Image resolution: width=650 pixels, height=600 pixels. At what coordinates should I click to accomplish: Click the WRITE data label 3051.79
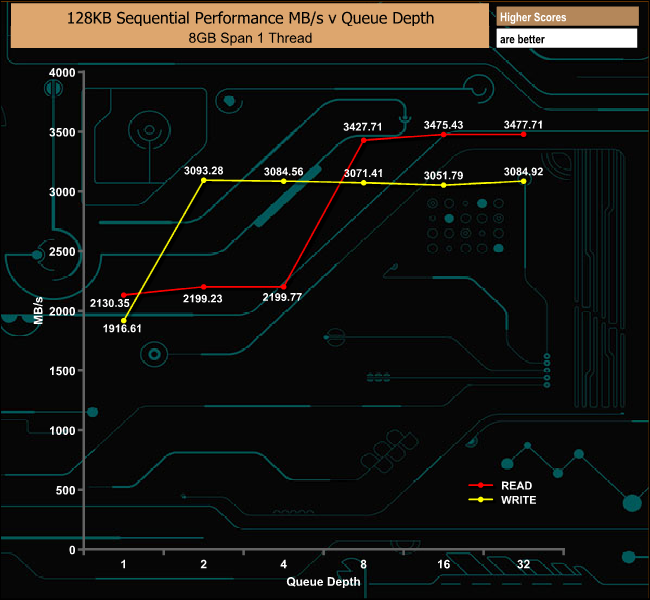coord(443,176)
